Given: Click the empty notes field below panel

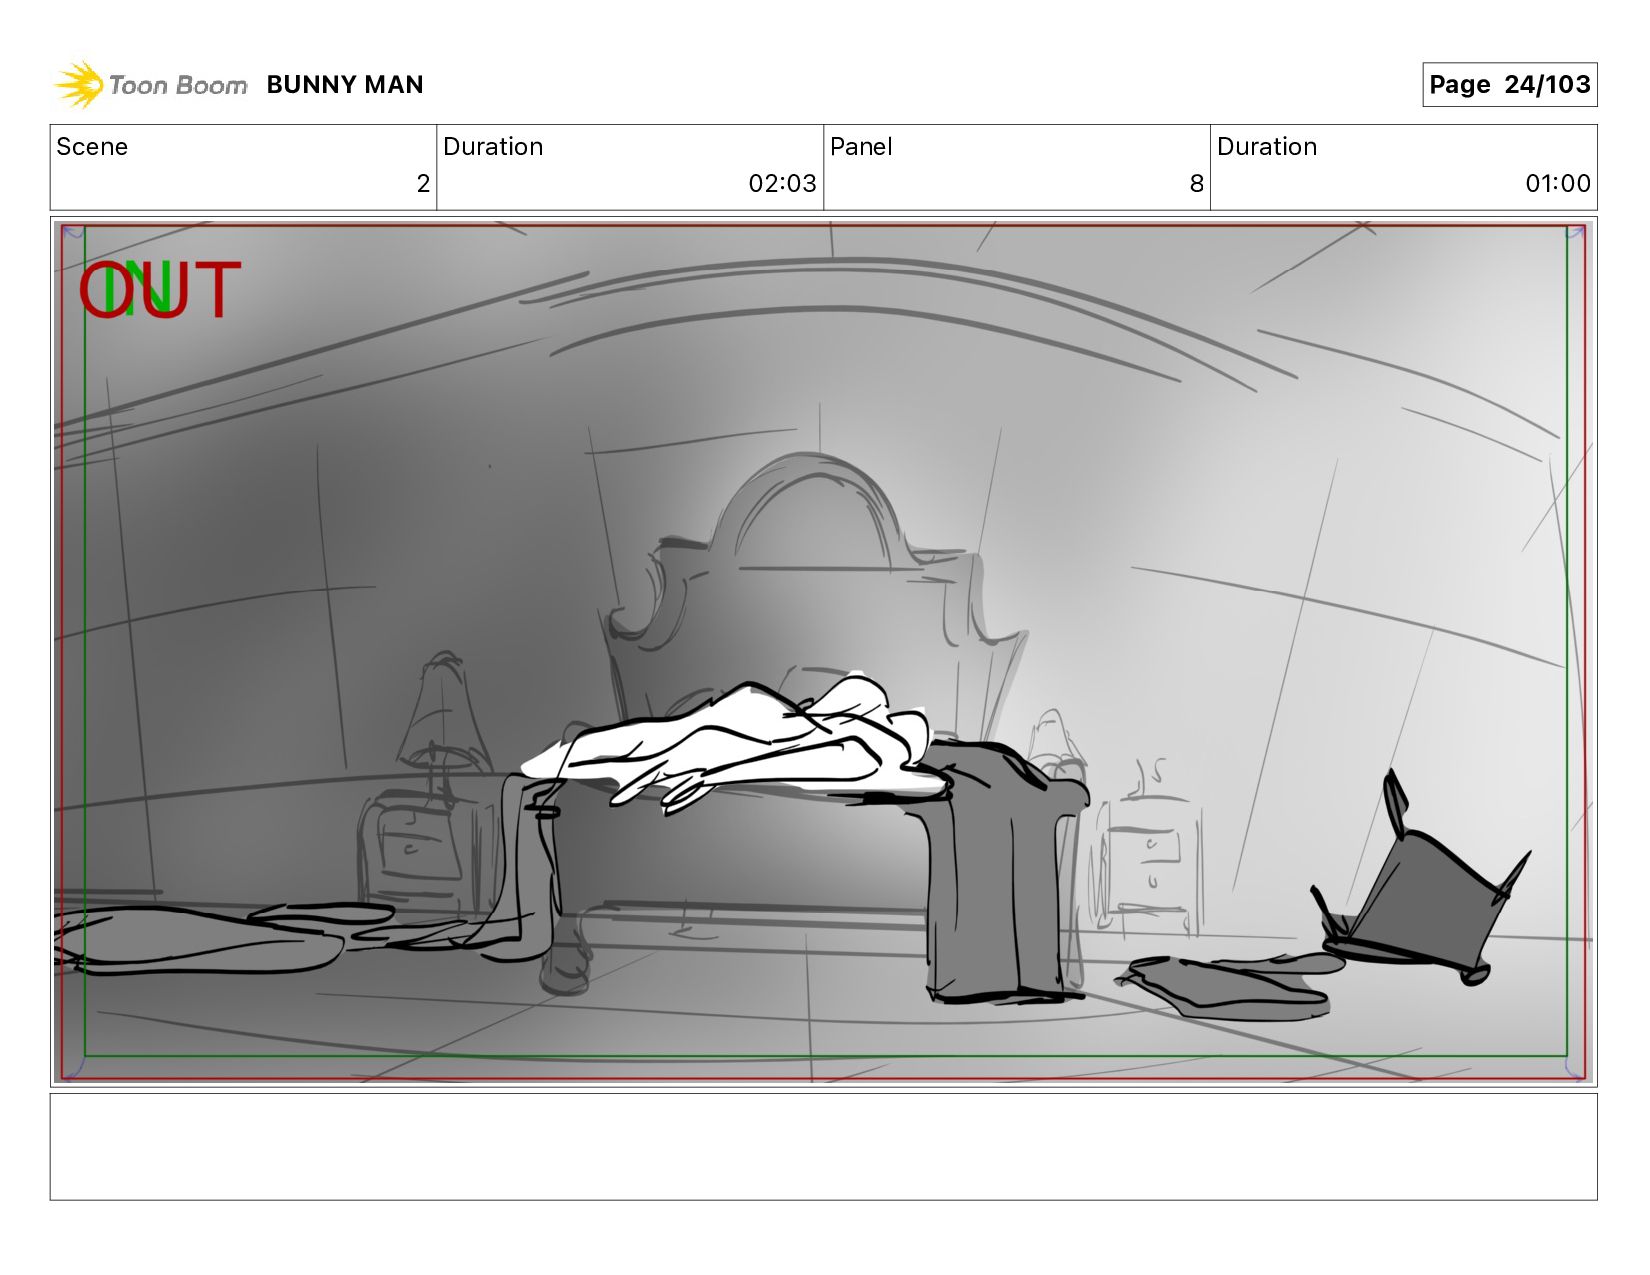Looking at the screenshot, I should pos(824,1147).
